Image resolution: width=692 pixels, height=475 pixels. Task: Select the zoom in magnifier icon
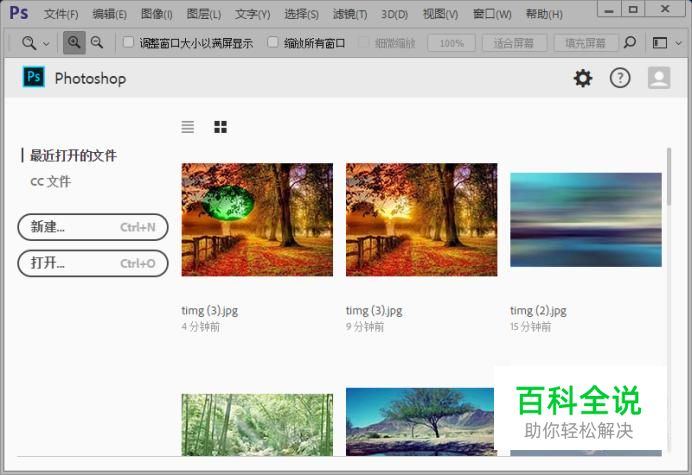click(x=74, y=43)
